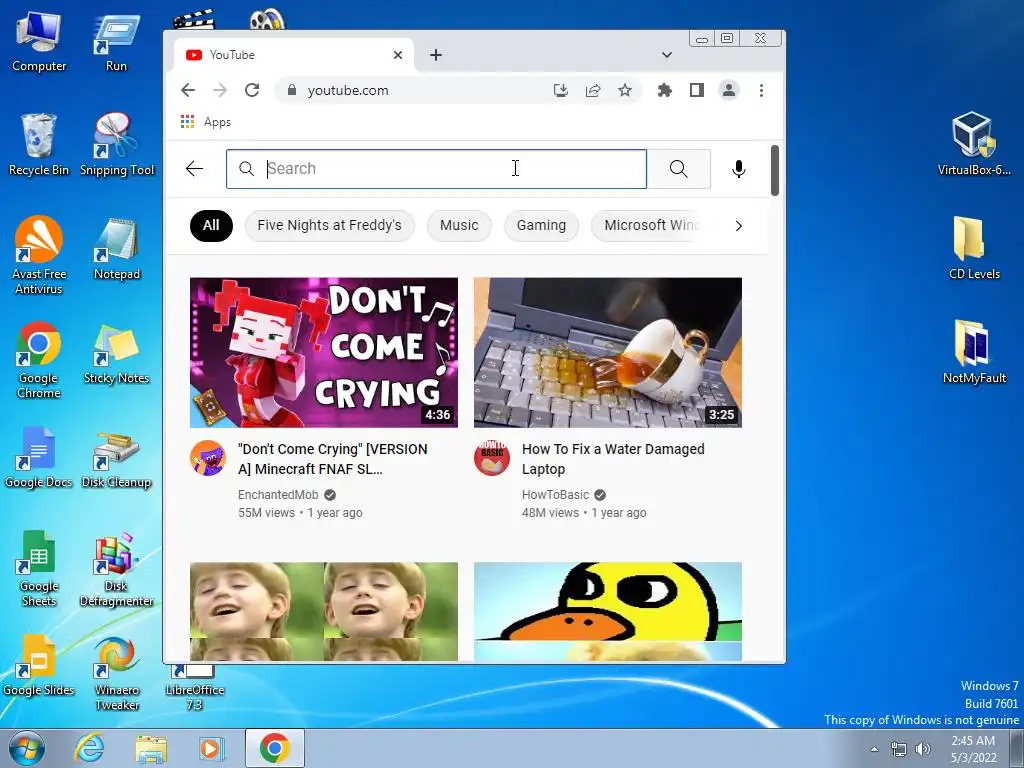Select Disk Cleanup desktop shortcut

(x=117, y=459)
